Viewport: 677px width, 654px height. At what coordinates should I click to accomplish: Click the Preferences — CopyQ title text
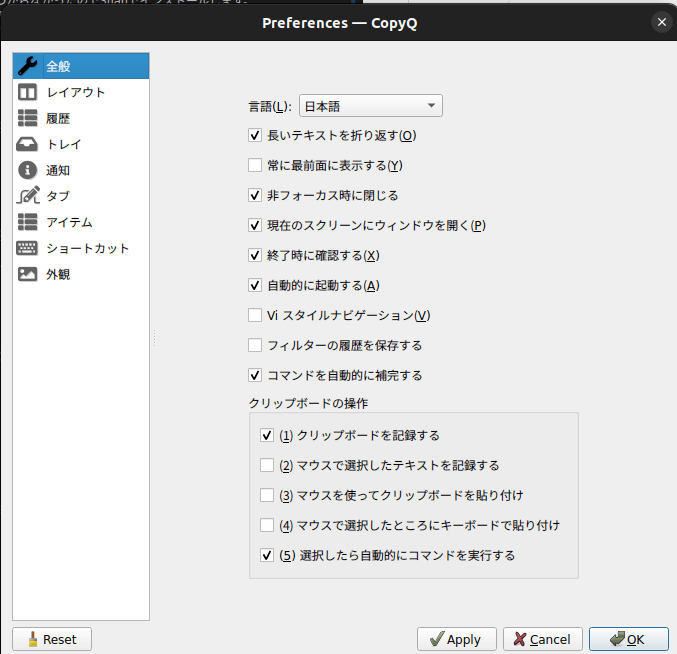point(340,23)
